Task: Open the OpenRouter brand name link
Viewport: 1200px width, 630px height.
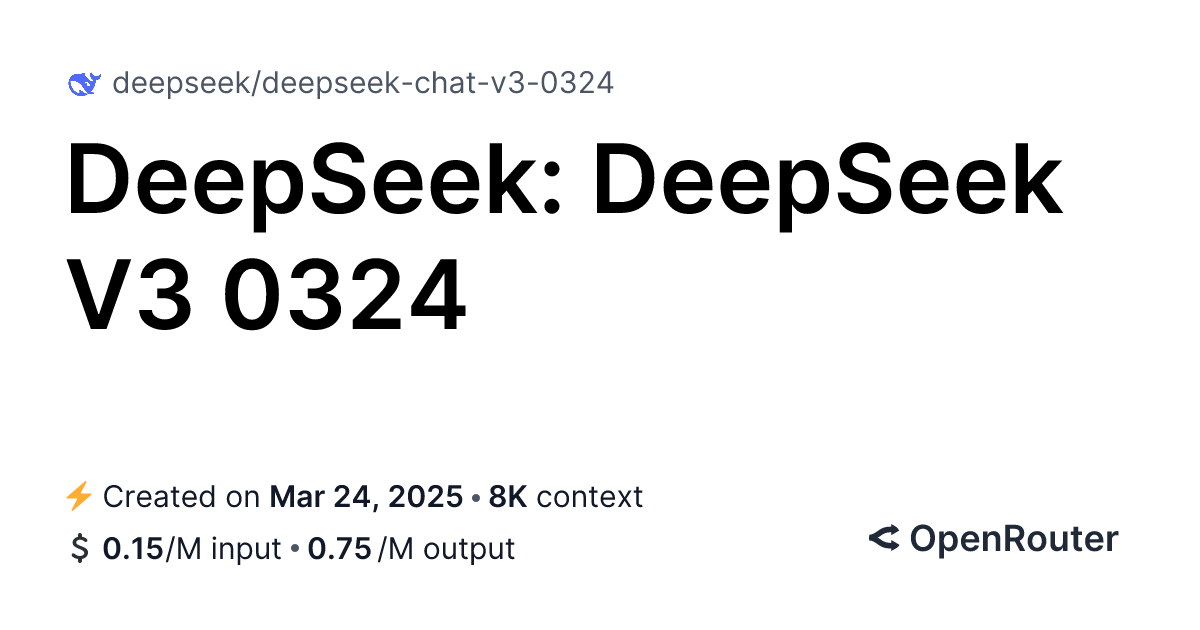Action: (x=1014, y=540)
